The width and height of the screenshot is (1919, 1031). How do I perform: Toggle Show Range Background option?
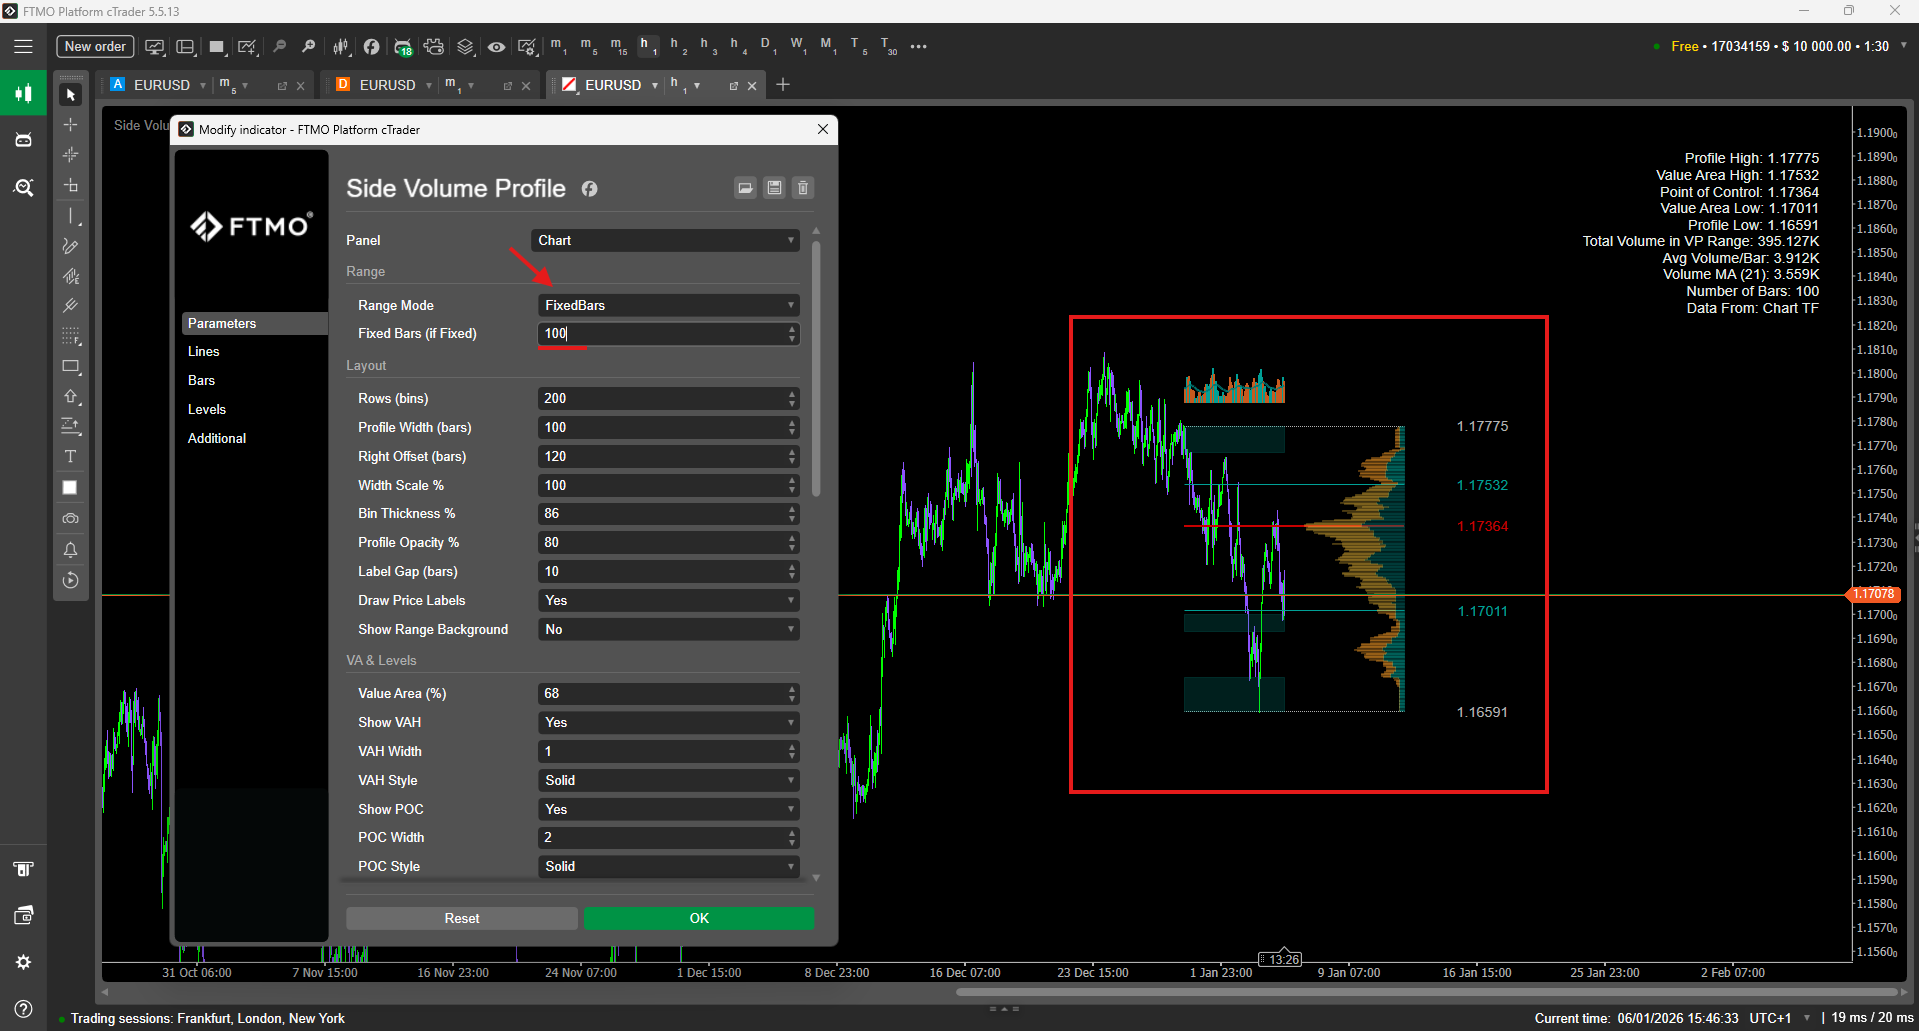click(668, 630)
